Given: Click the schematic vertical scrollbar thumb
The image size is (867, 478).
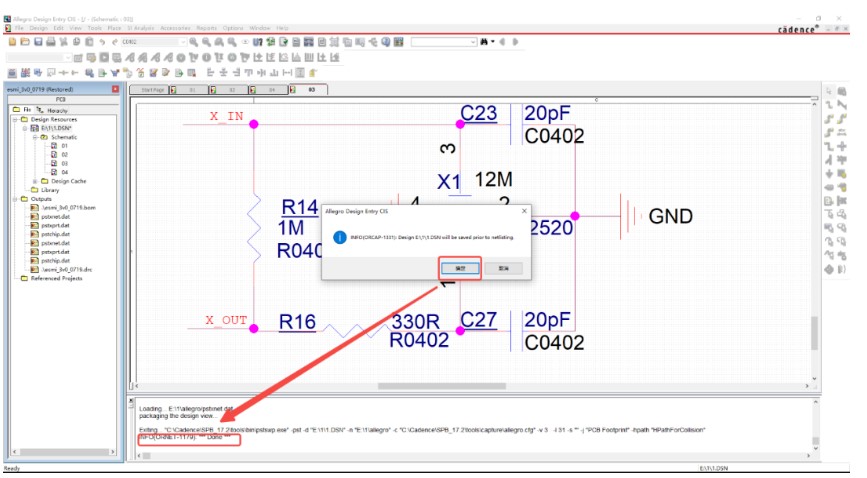Looking at the screenshot, I should coord(814,333).
